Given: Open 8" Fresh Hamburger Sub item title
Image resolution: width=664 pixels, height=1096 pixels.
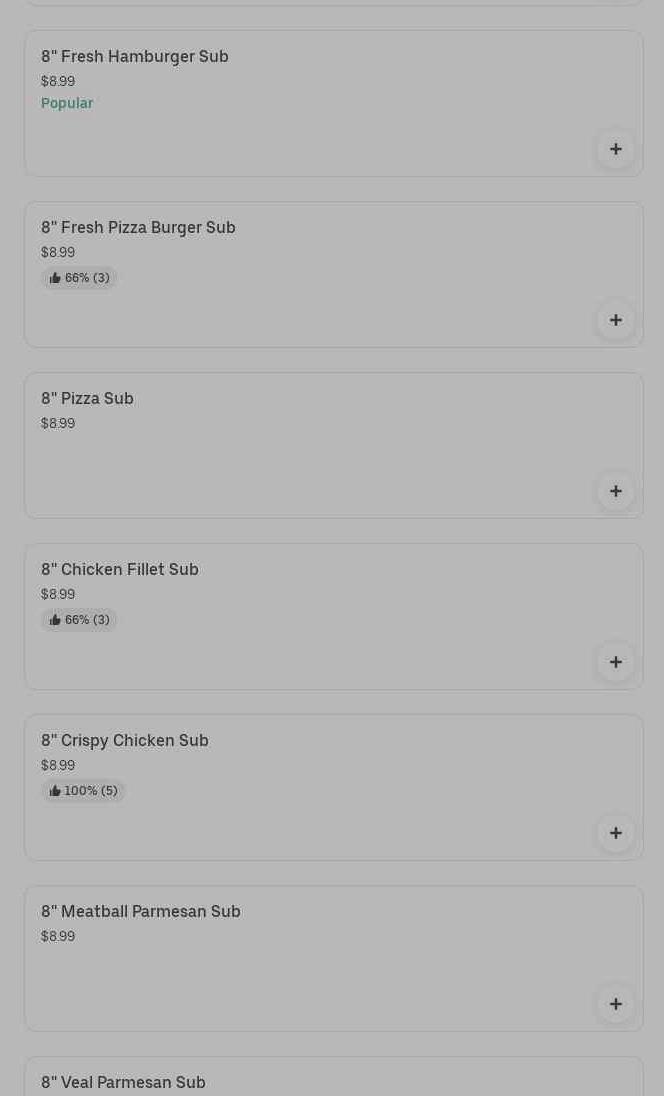Looking at the screenshot, I should pyautogui.click(x=135, y=57).
